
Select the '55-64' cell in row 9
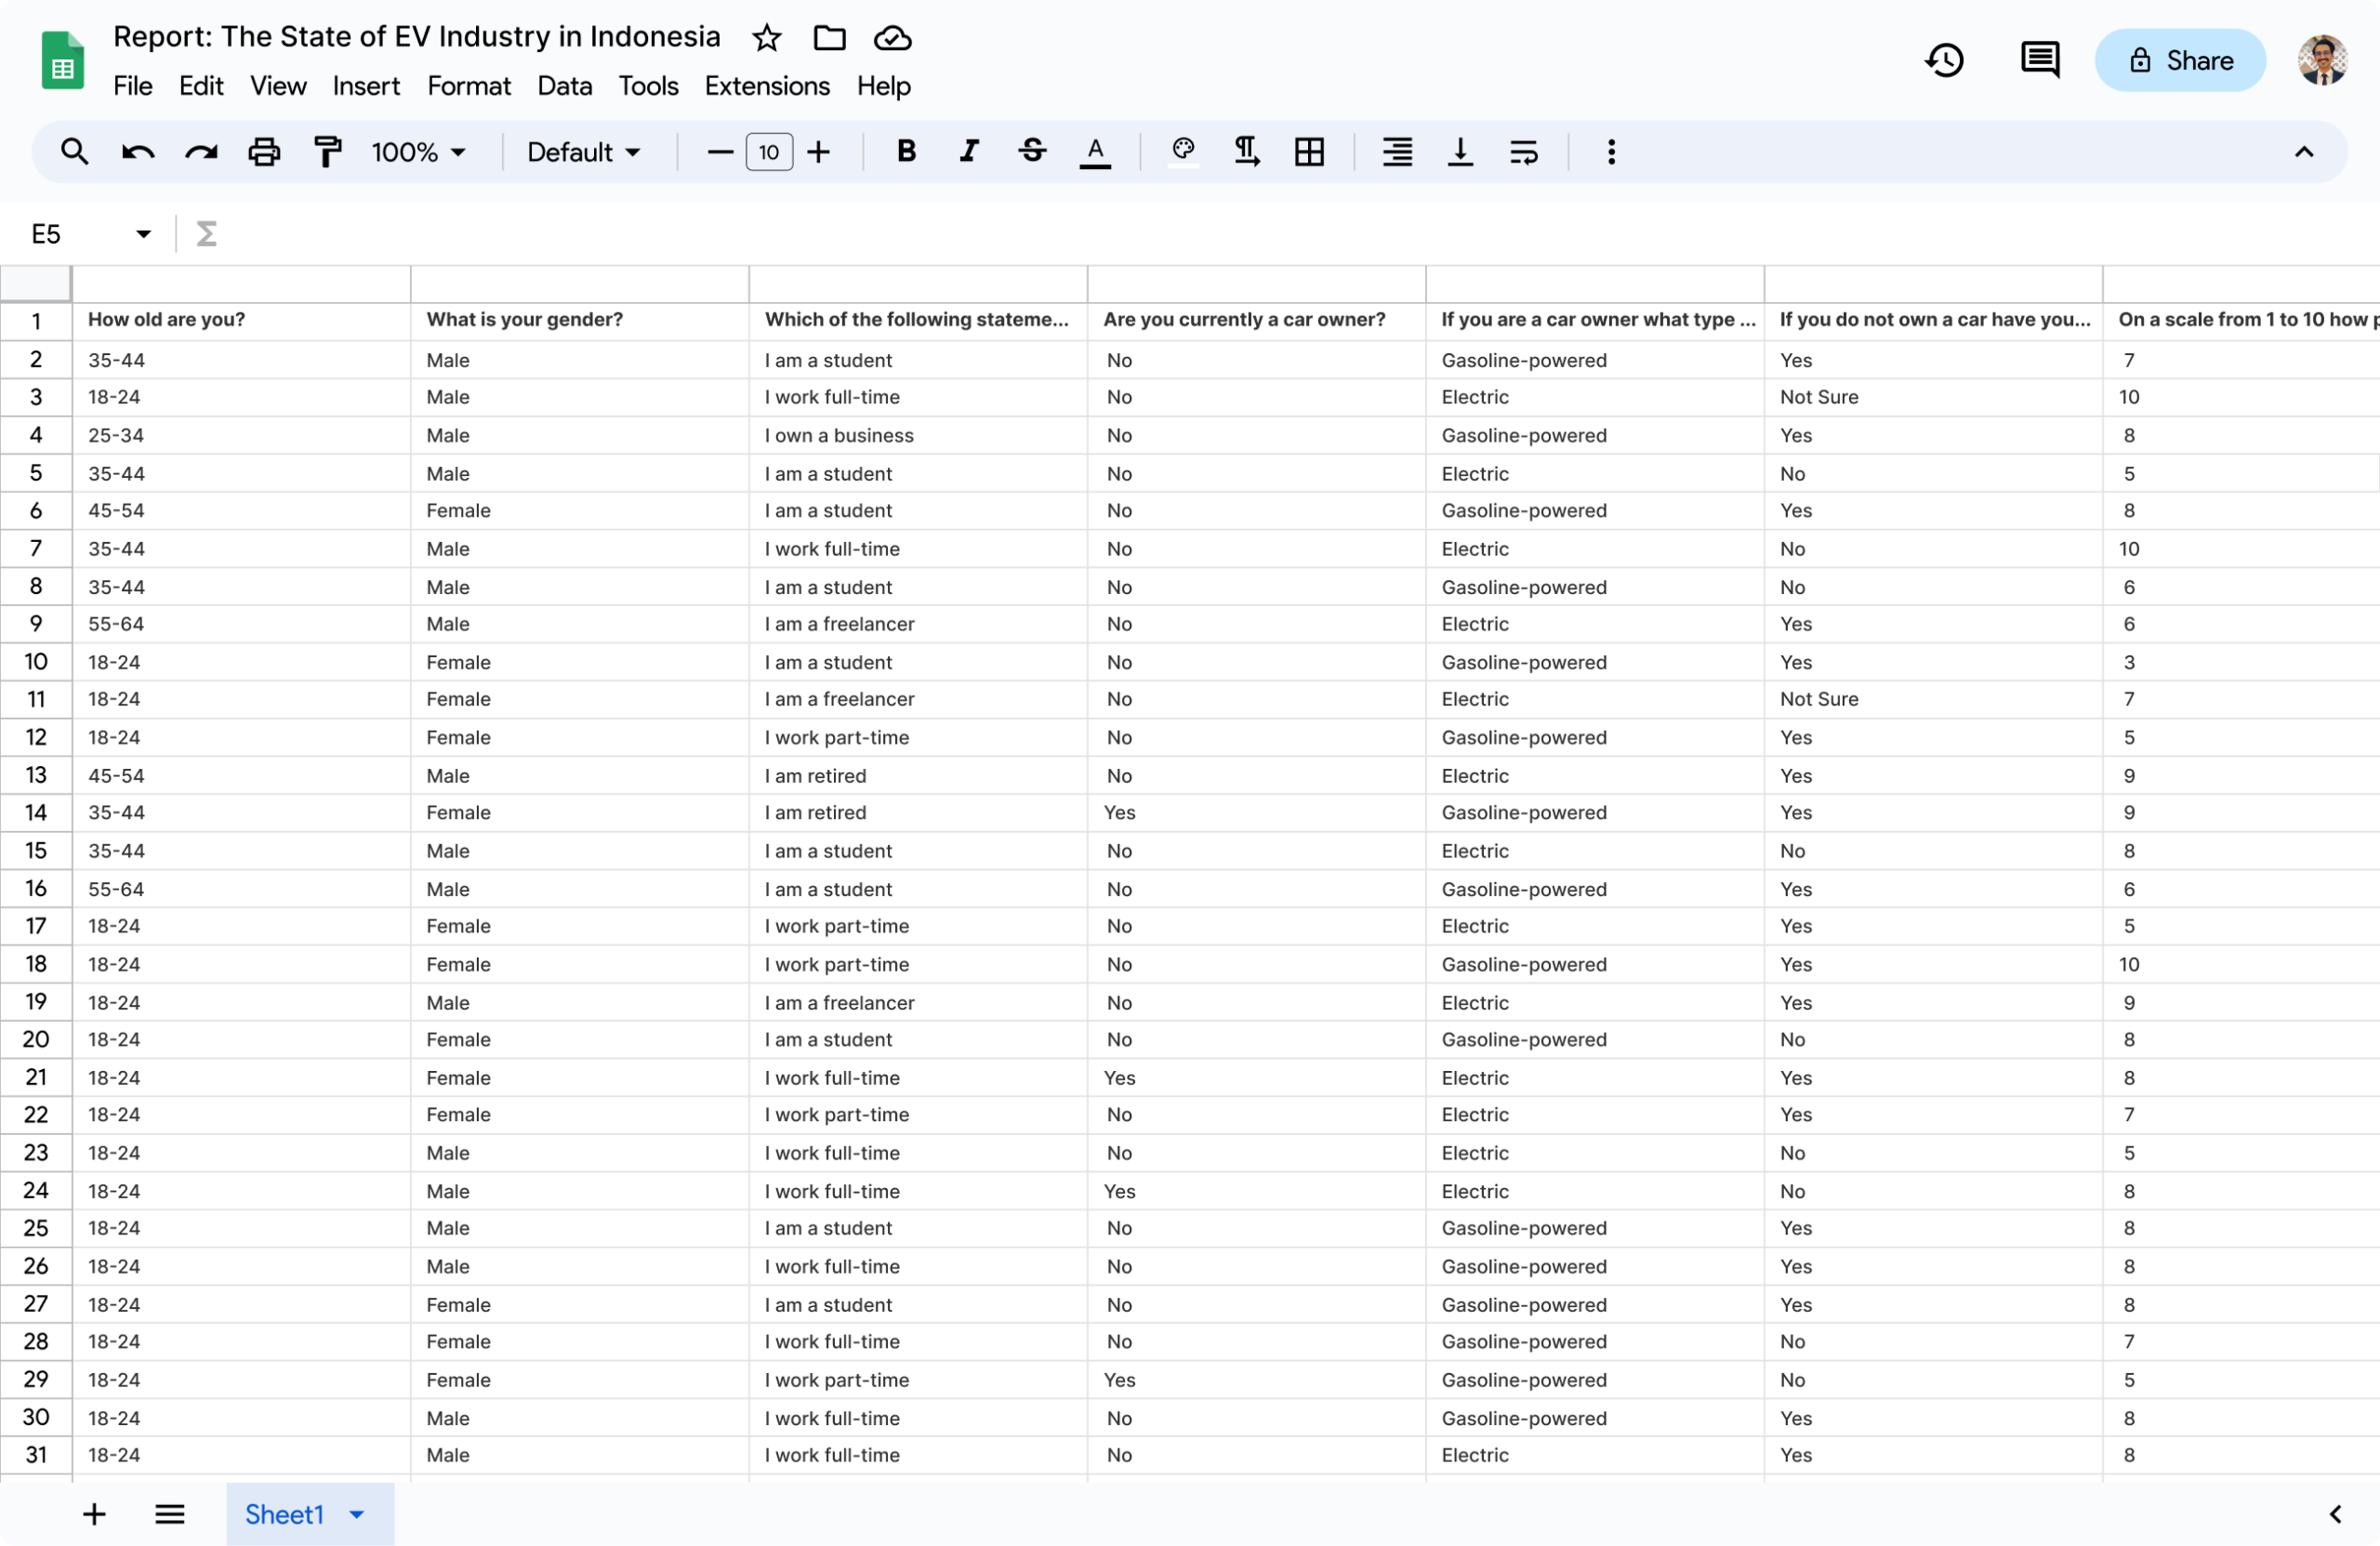(241, 624)
